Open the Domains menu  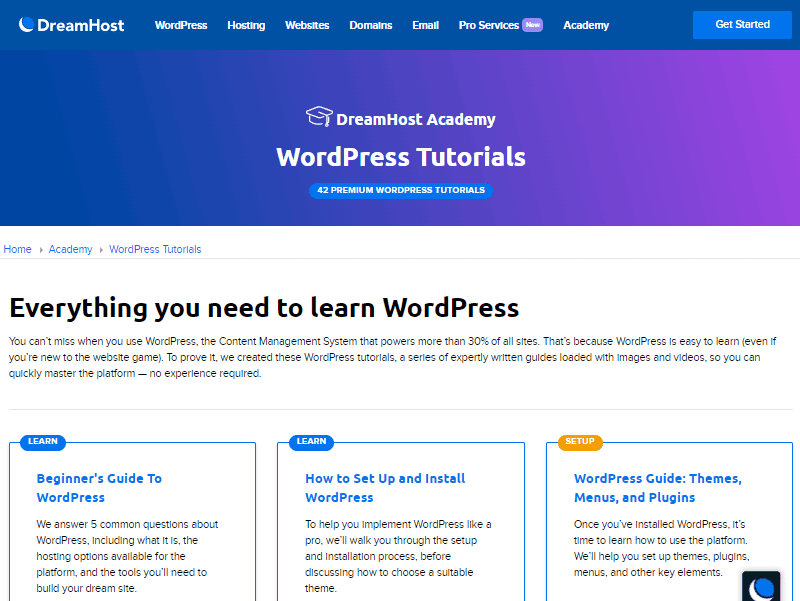[371, 25]
